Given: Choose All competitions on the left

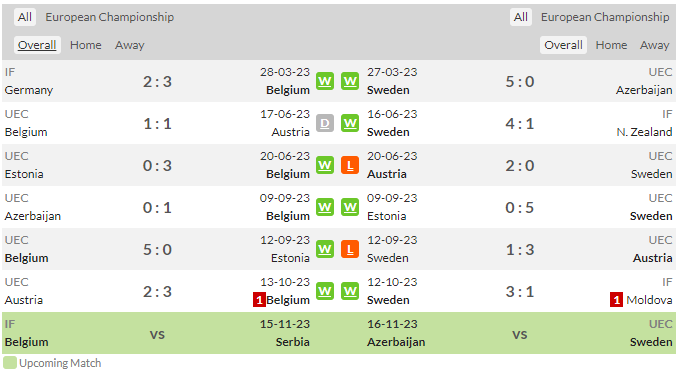Looking at the screenshot, I should coord(25,17).
